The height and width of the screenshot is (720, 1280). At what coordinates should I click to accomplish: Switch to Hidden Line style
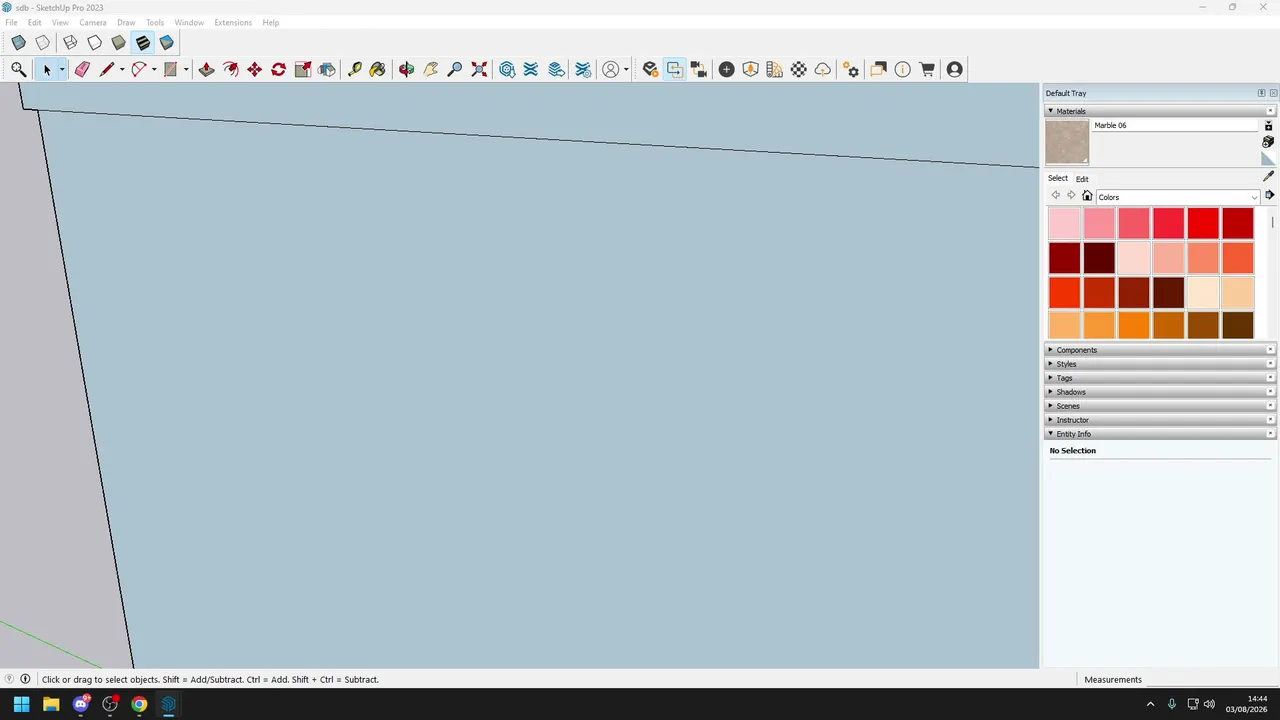tap(94, 43)
